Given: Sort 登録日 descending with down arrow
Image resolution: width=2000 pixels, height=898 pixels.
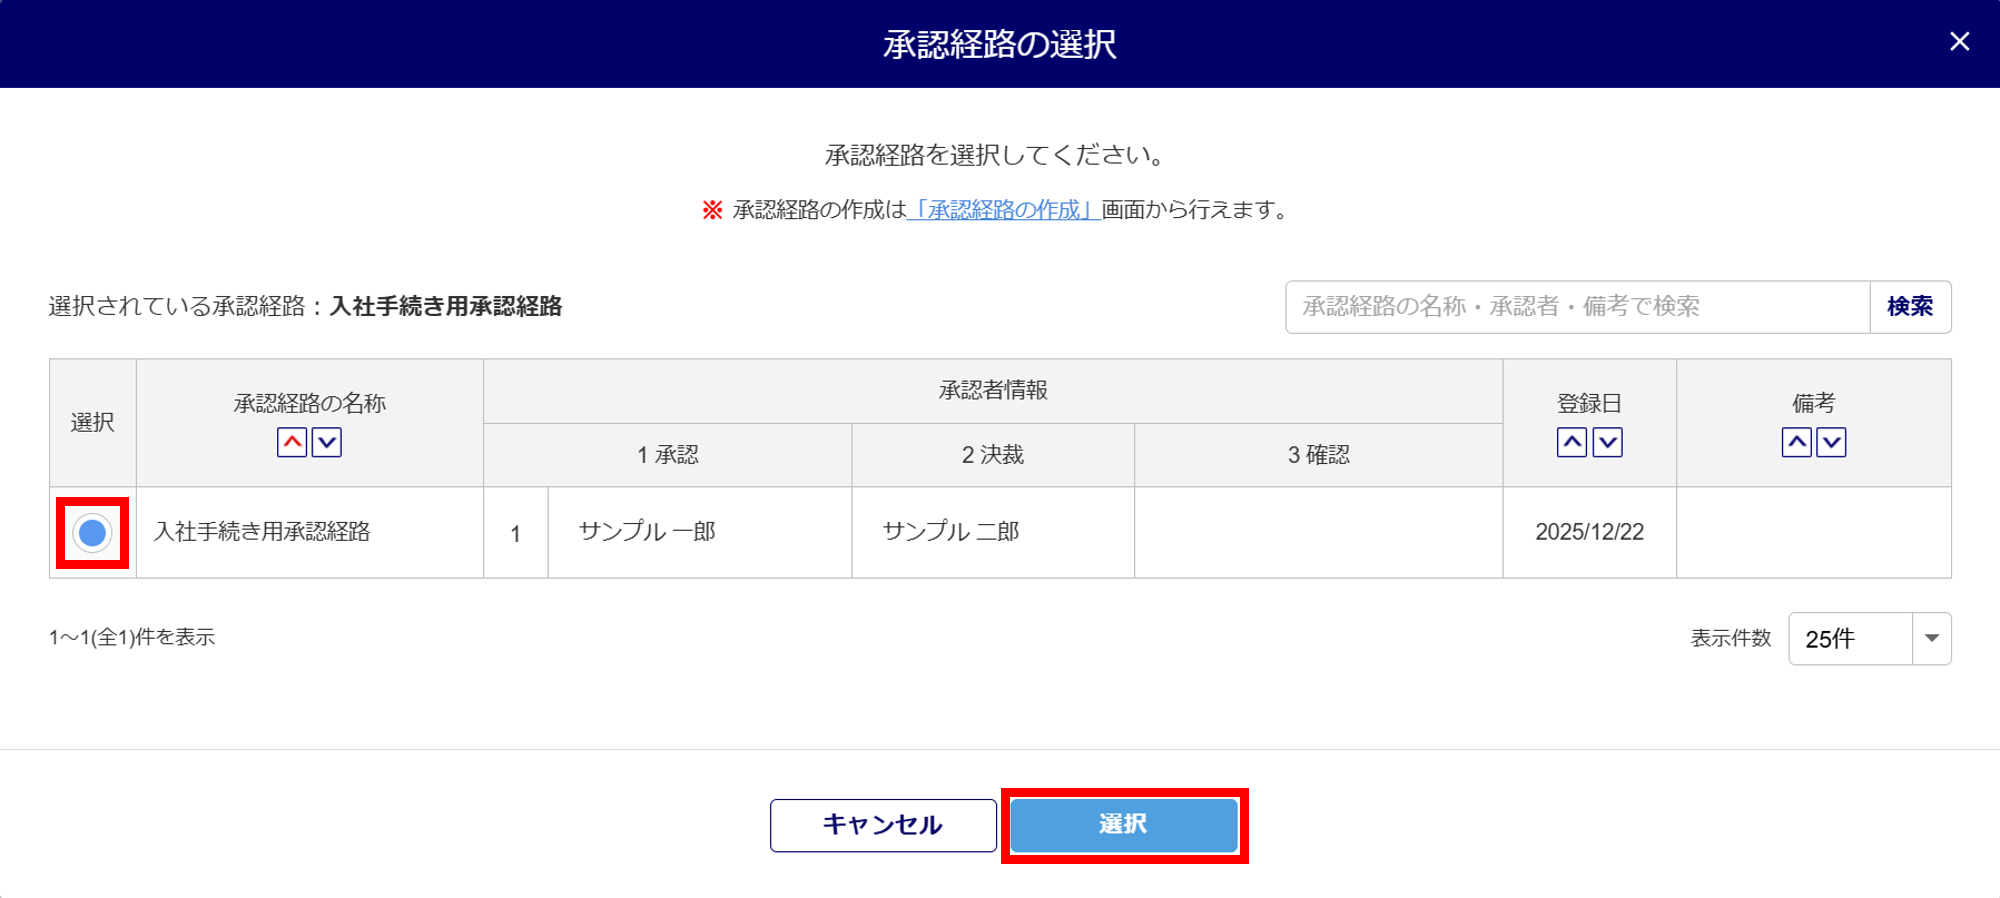Looking at the screenshot, I should (1607, 442).
